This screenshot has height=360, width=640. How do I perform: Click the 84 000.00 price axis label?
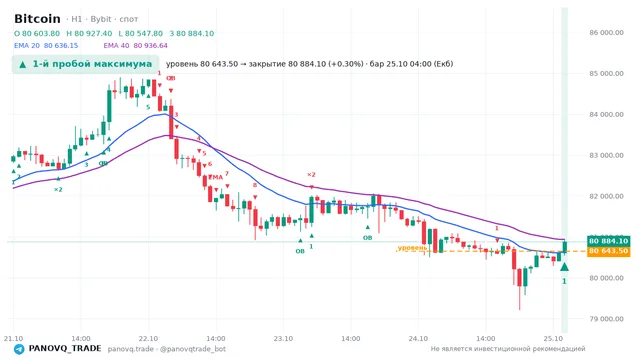pyautogui.click(x=607, y=114)
